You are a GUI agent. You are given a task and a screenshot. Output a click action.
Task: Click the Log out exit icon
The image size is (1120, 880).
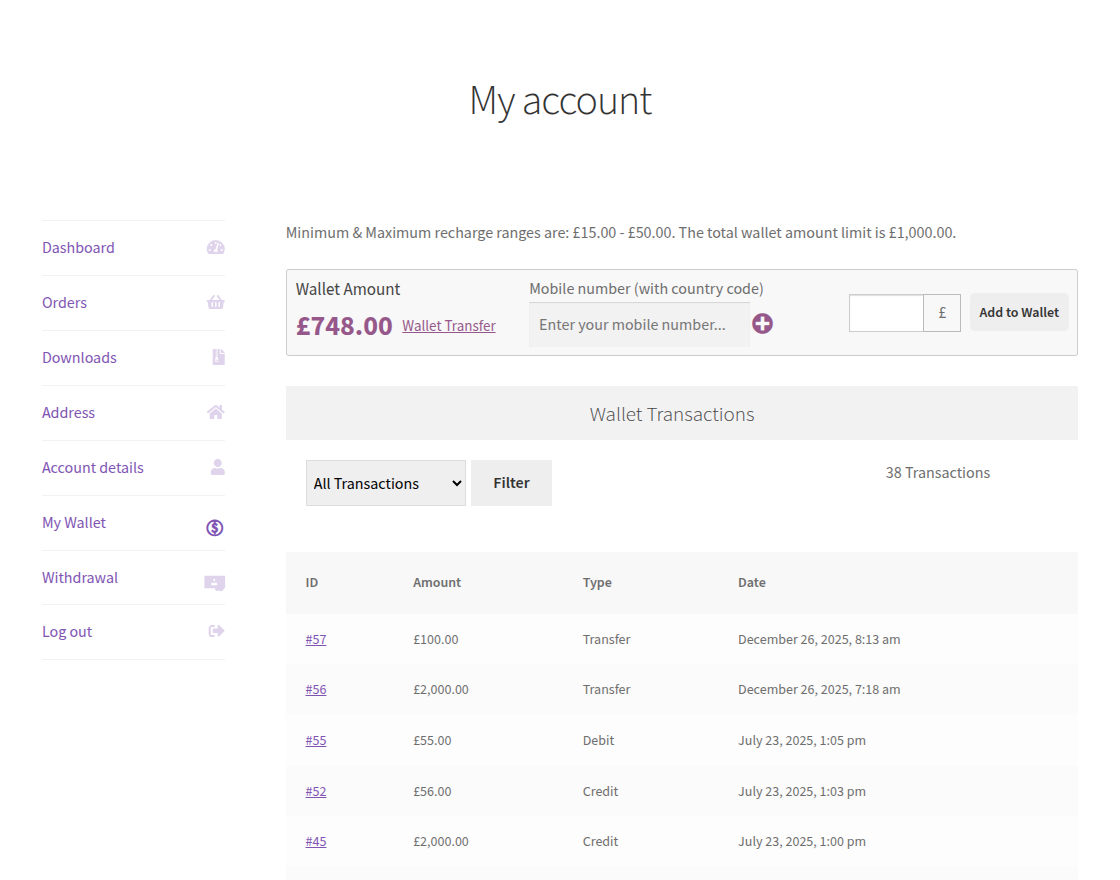tap(216, 631)
